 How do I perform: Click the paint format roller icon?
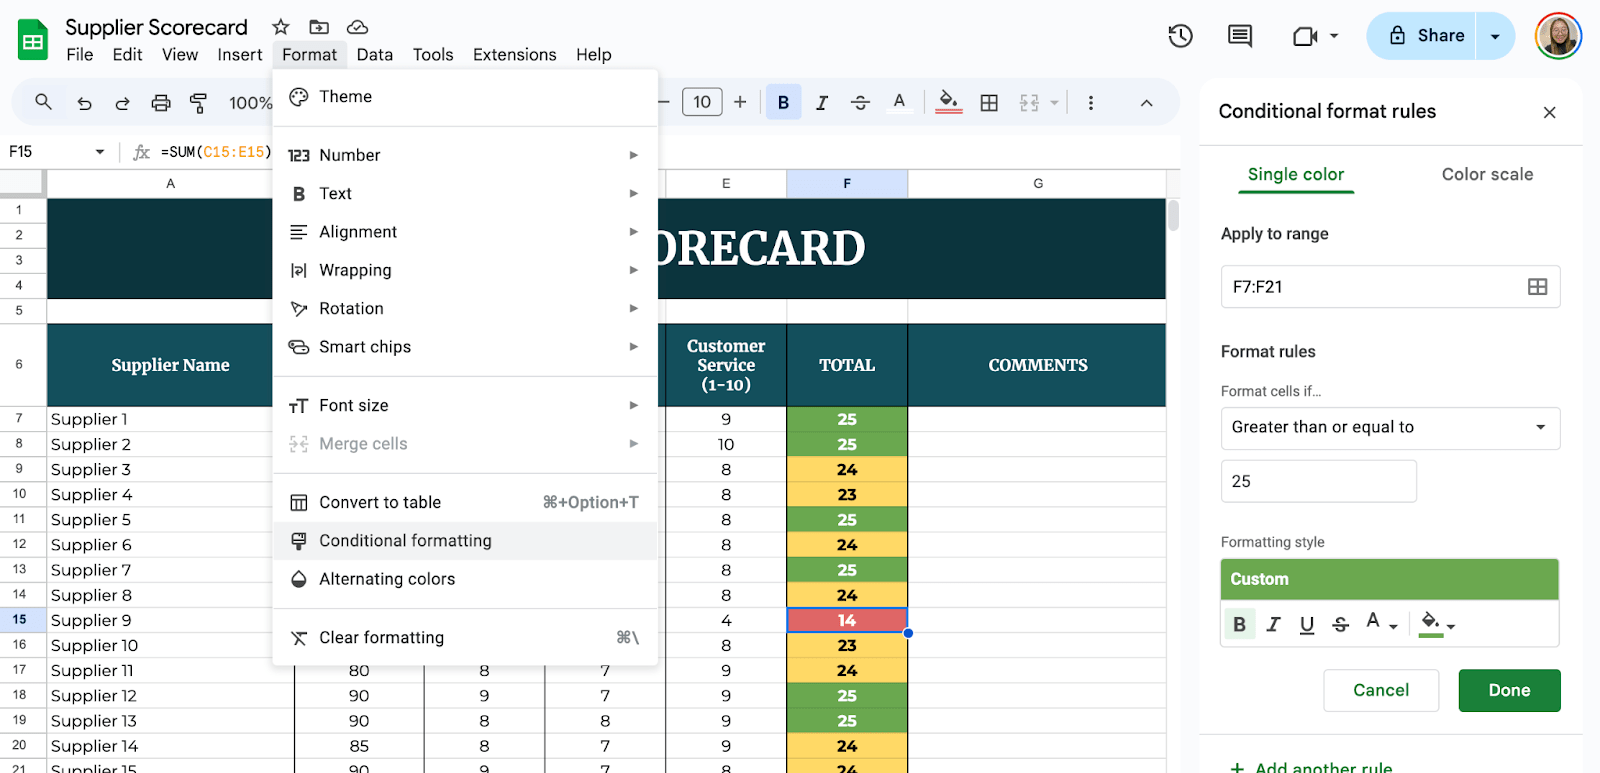198,102
